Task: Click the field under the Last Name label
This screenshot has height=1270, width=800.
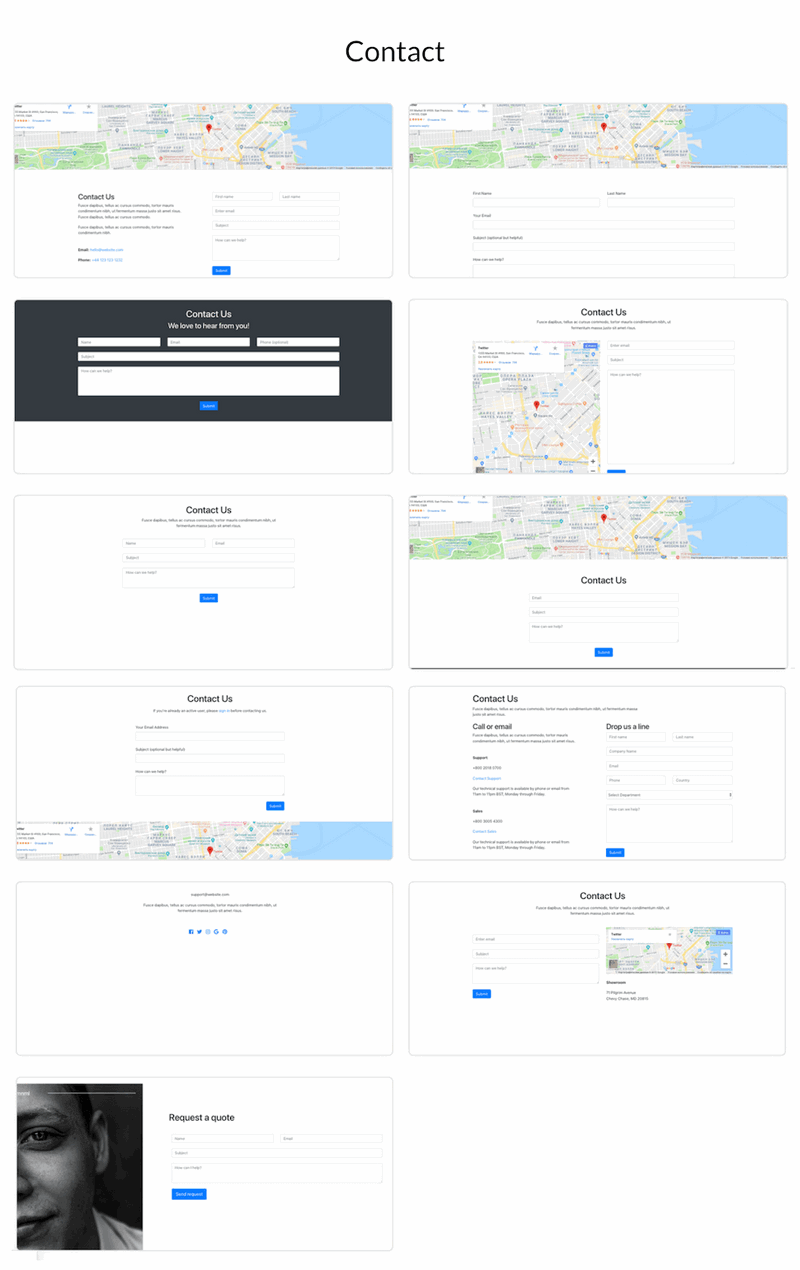Action: pyautogui.click(x=671, y=202)
